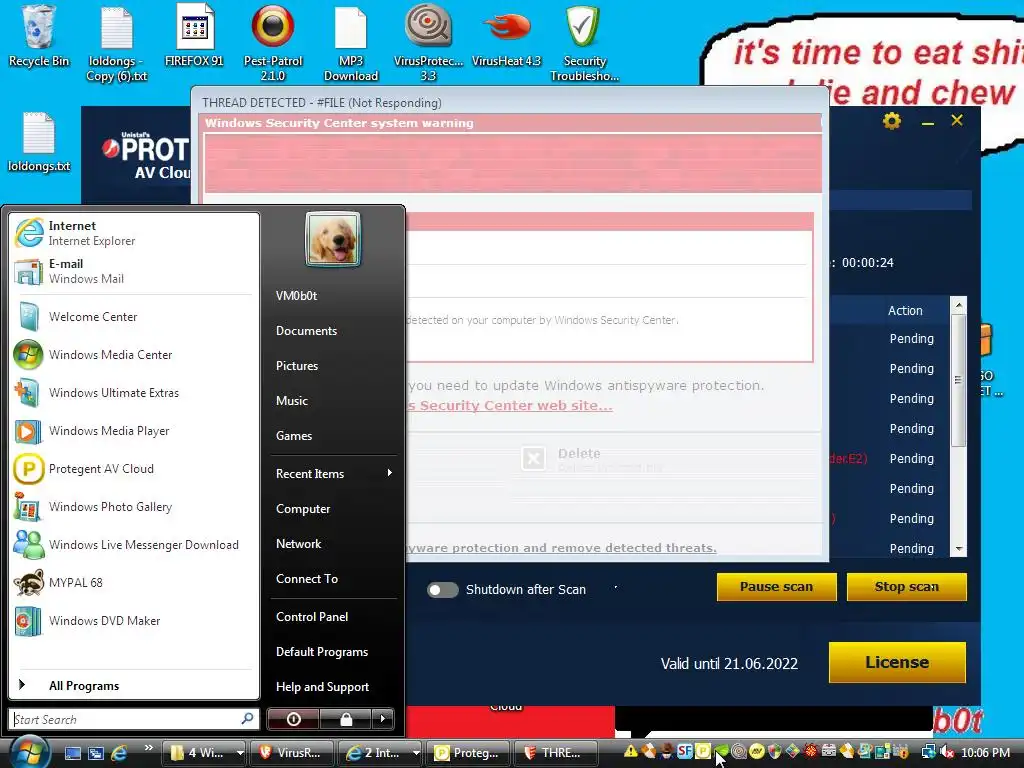Click the golden retriever user picture

click(333, 239)
